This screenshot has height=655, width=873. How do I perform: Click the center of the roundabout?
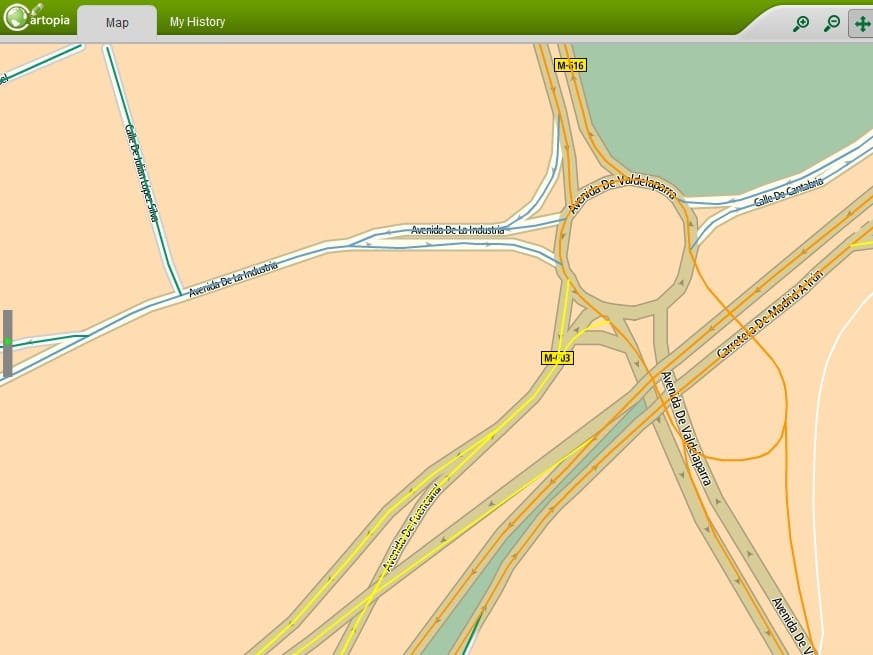click(x=626, y=245)
